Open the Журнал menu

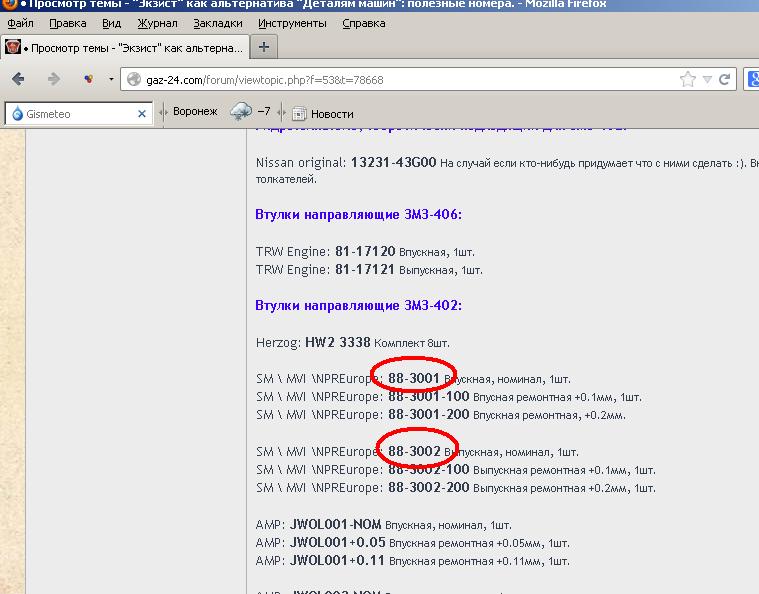157,23
